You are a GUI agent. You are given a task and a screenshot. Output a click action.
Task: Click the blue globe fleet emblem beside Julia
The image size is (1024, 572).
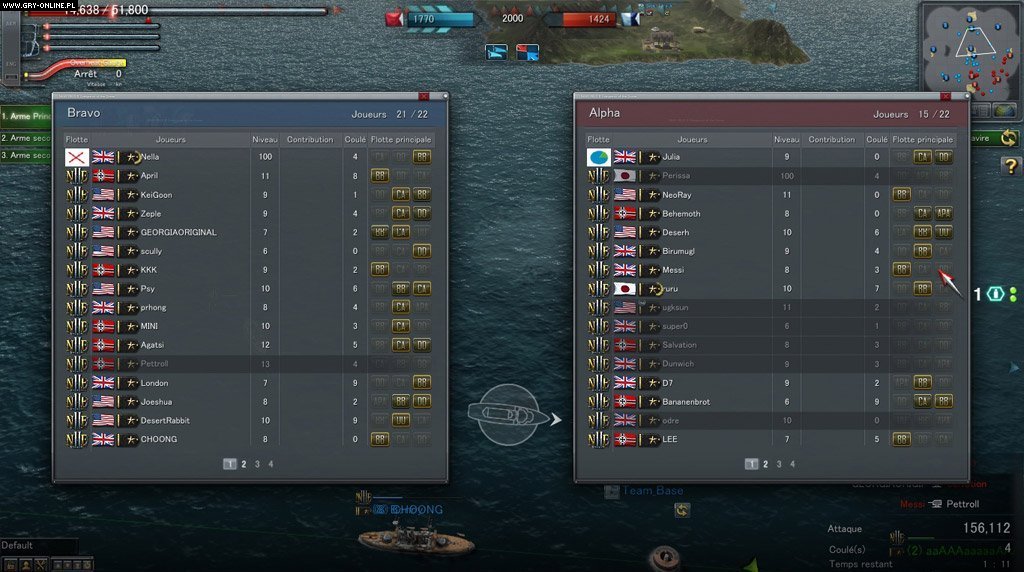(599, 157)
